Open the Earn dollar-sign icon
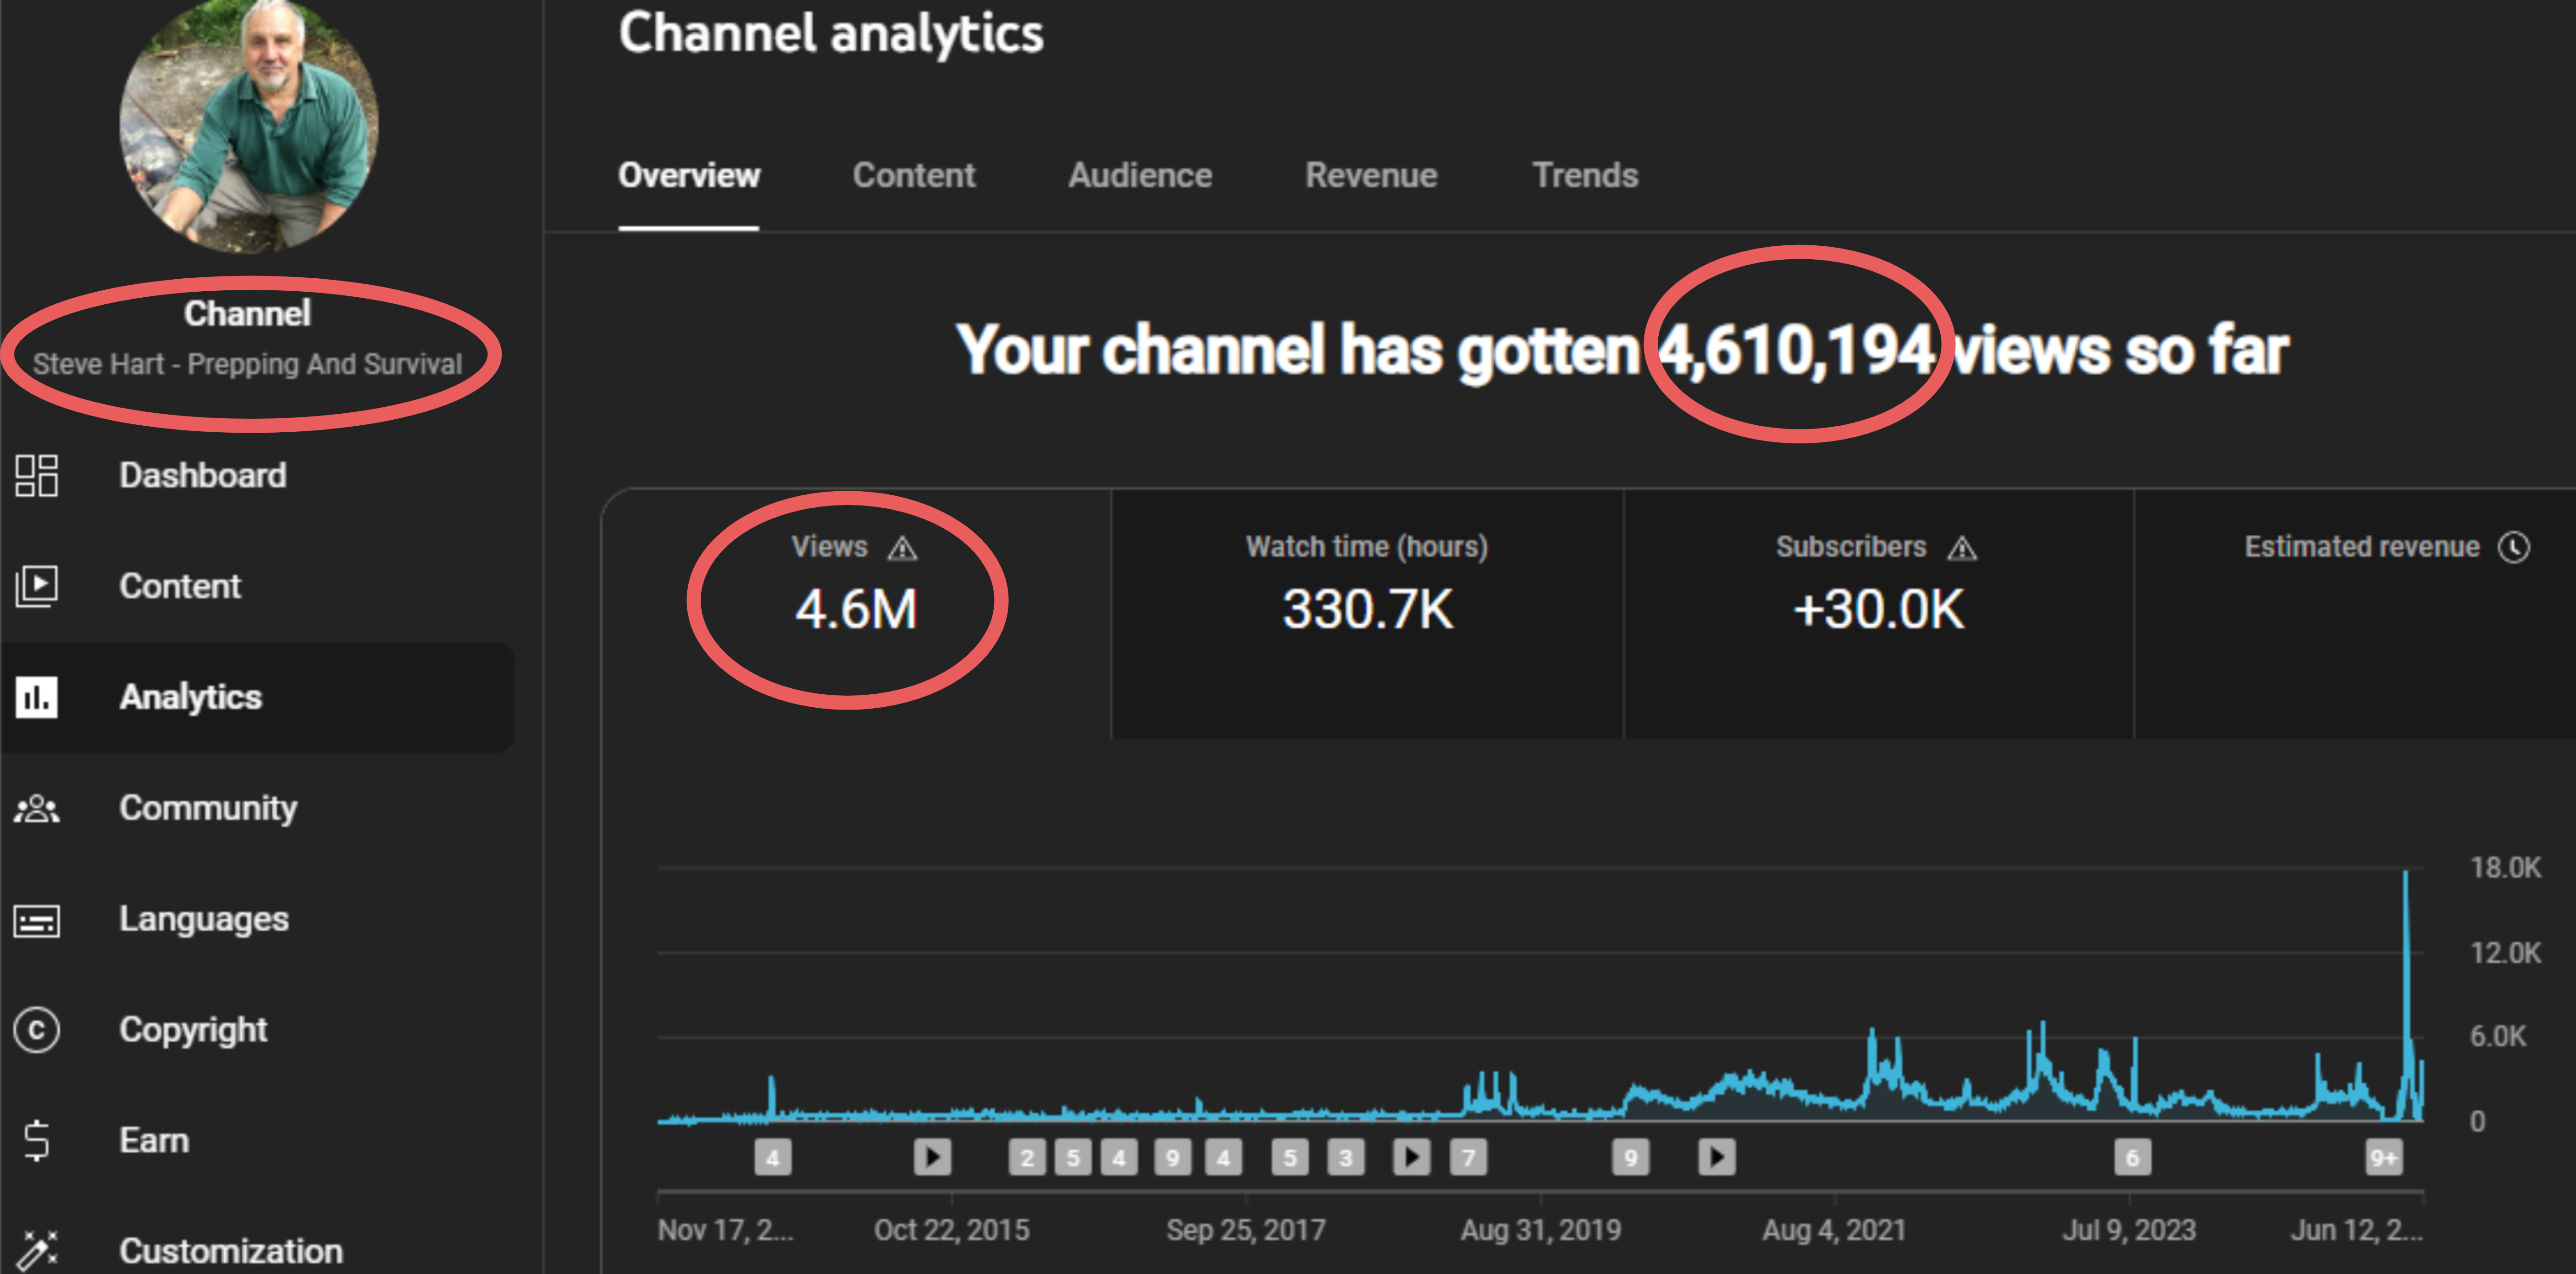This screenshot has height=1274, width=2576. pos(37,1141)
